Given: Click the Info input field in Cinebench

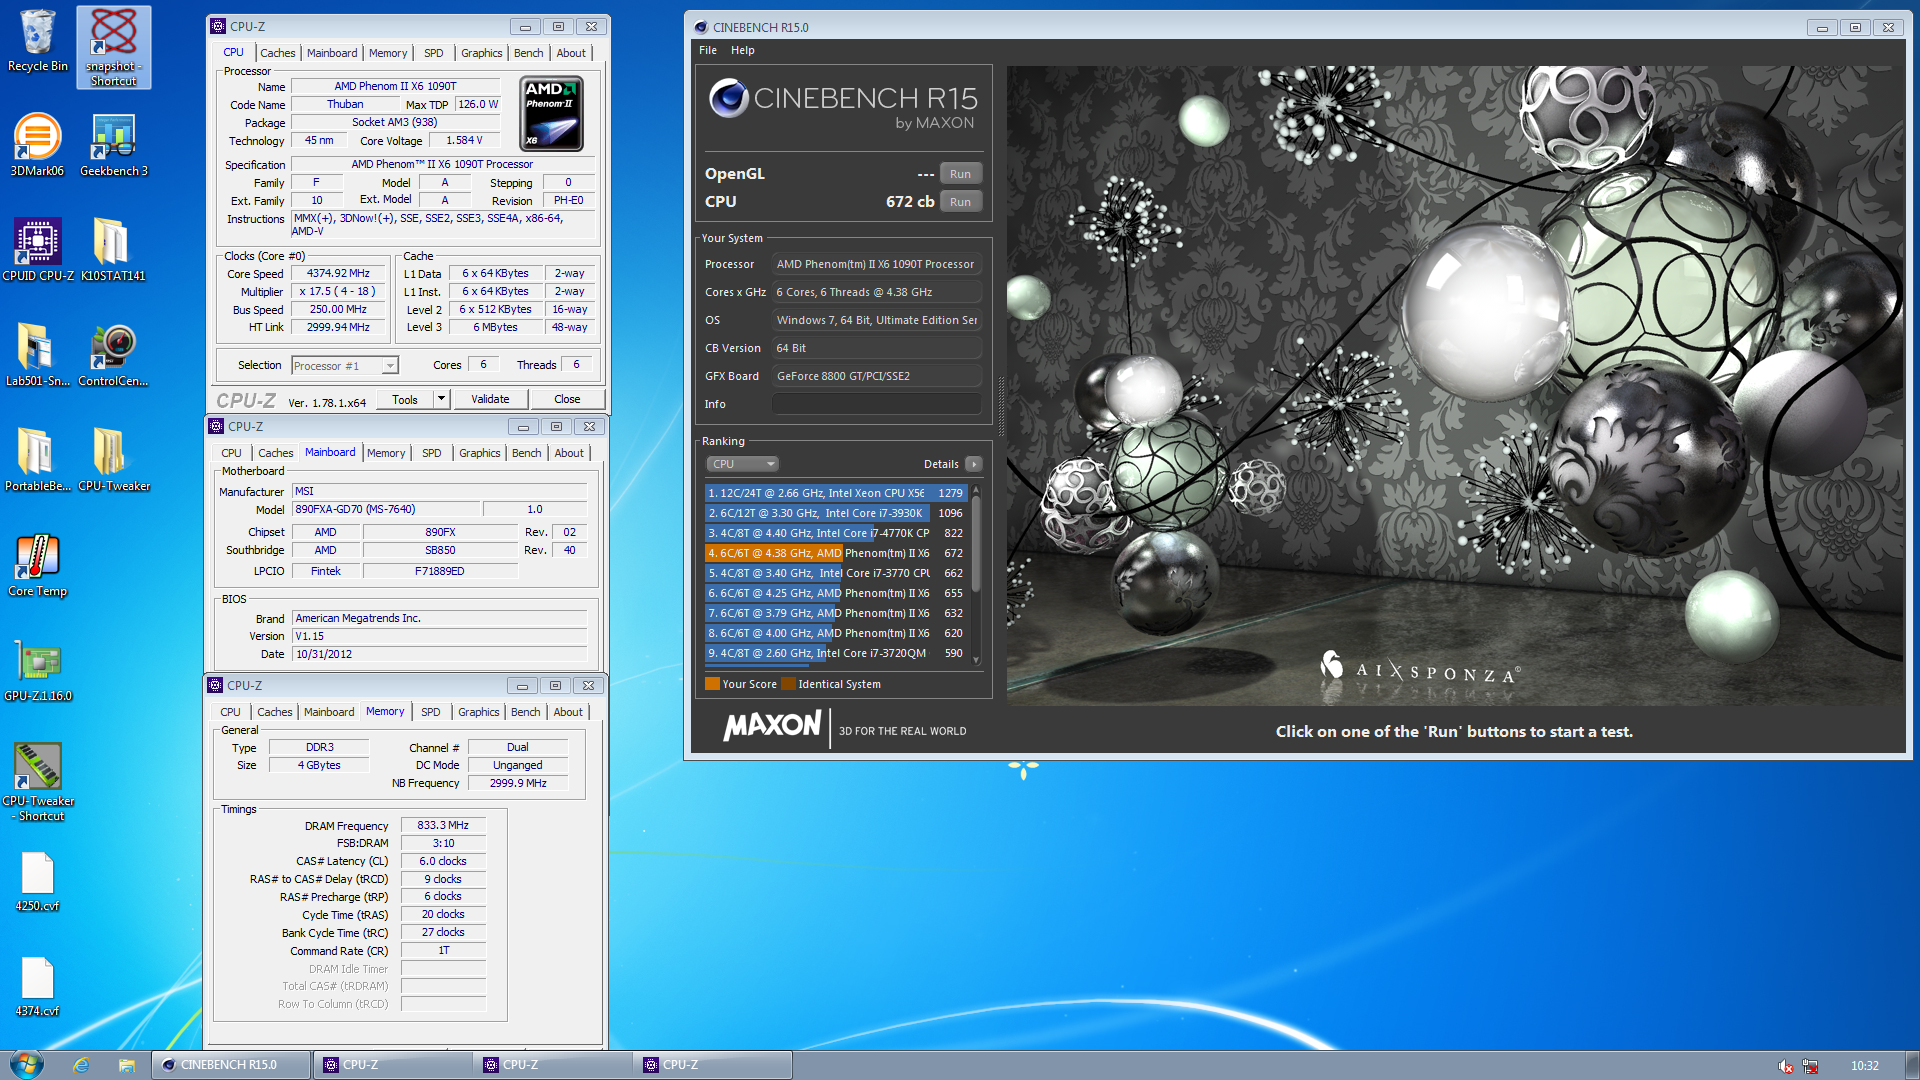Looking at the screenshot, I should pos(877,404).
